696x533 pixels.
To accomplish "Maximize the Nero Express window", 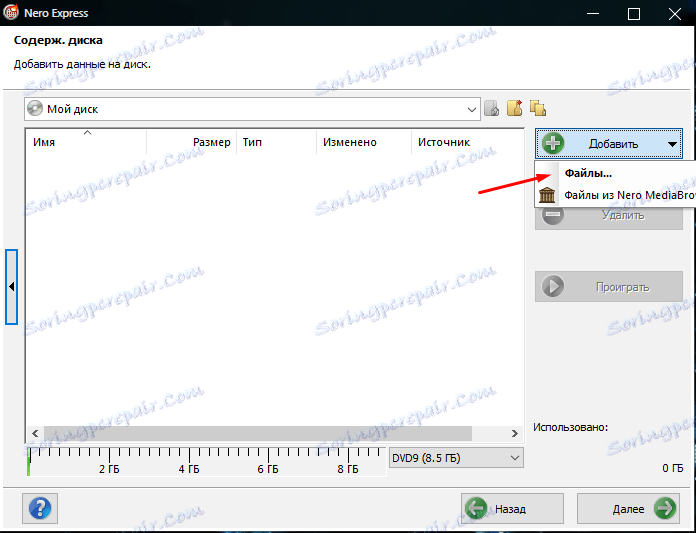I will (634, 14).
